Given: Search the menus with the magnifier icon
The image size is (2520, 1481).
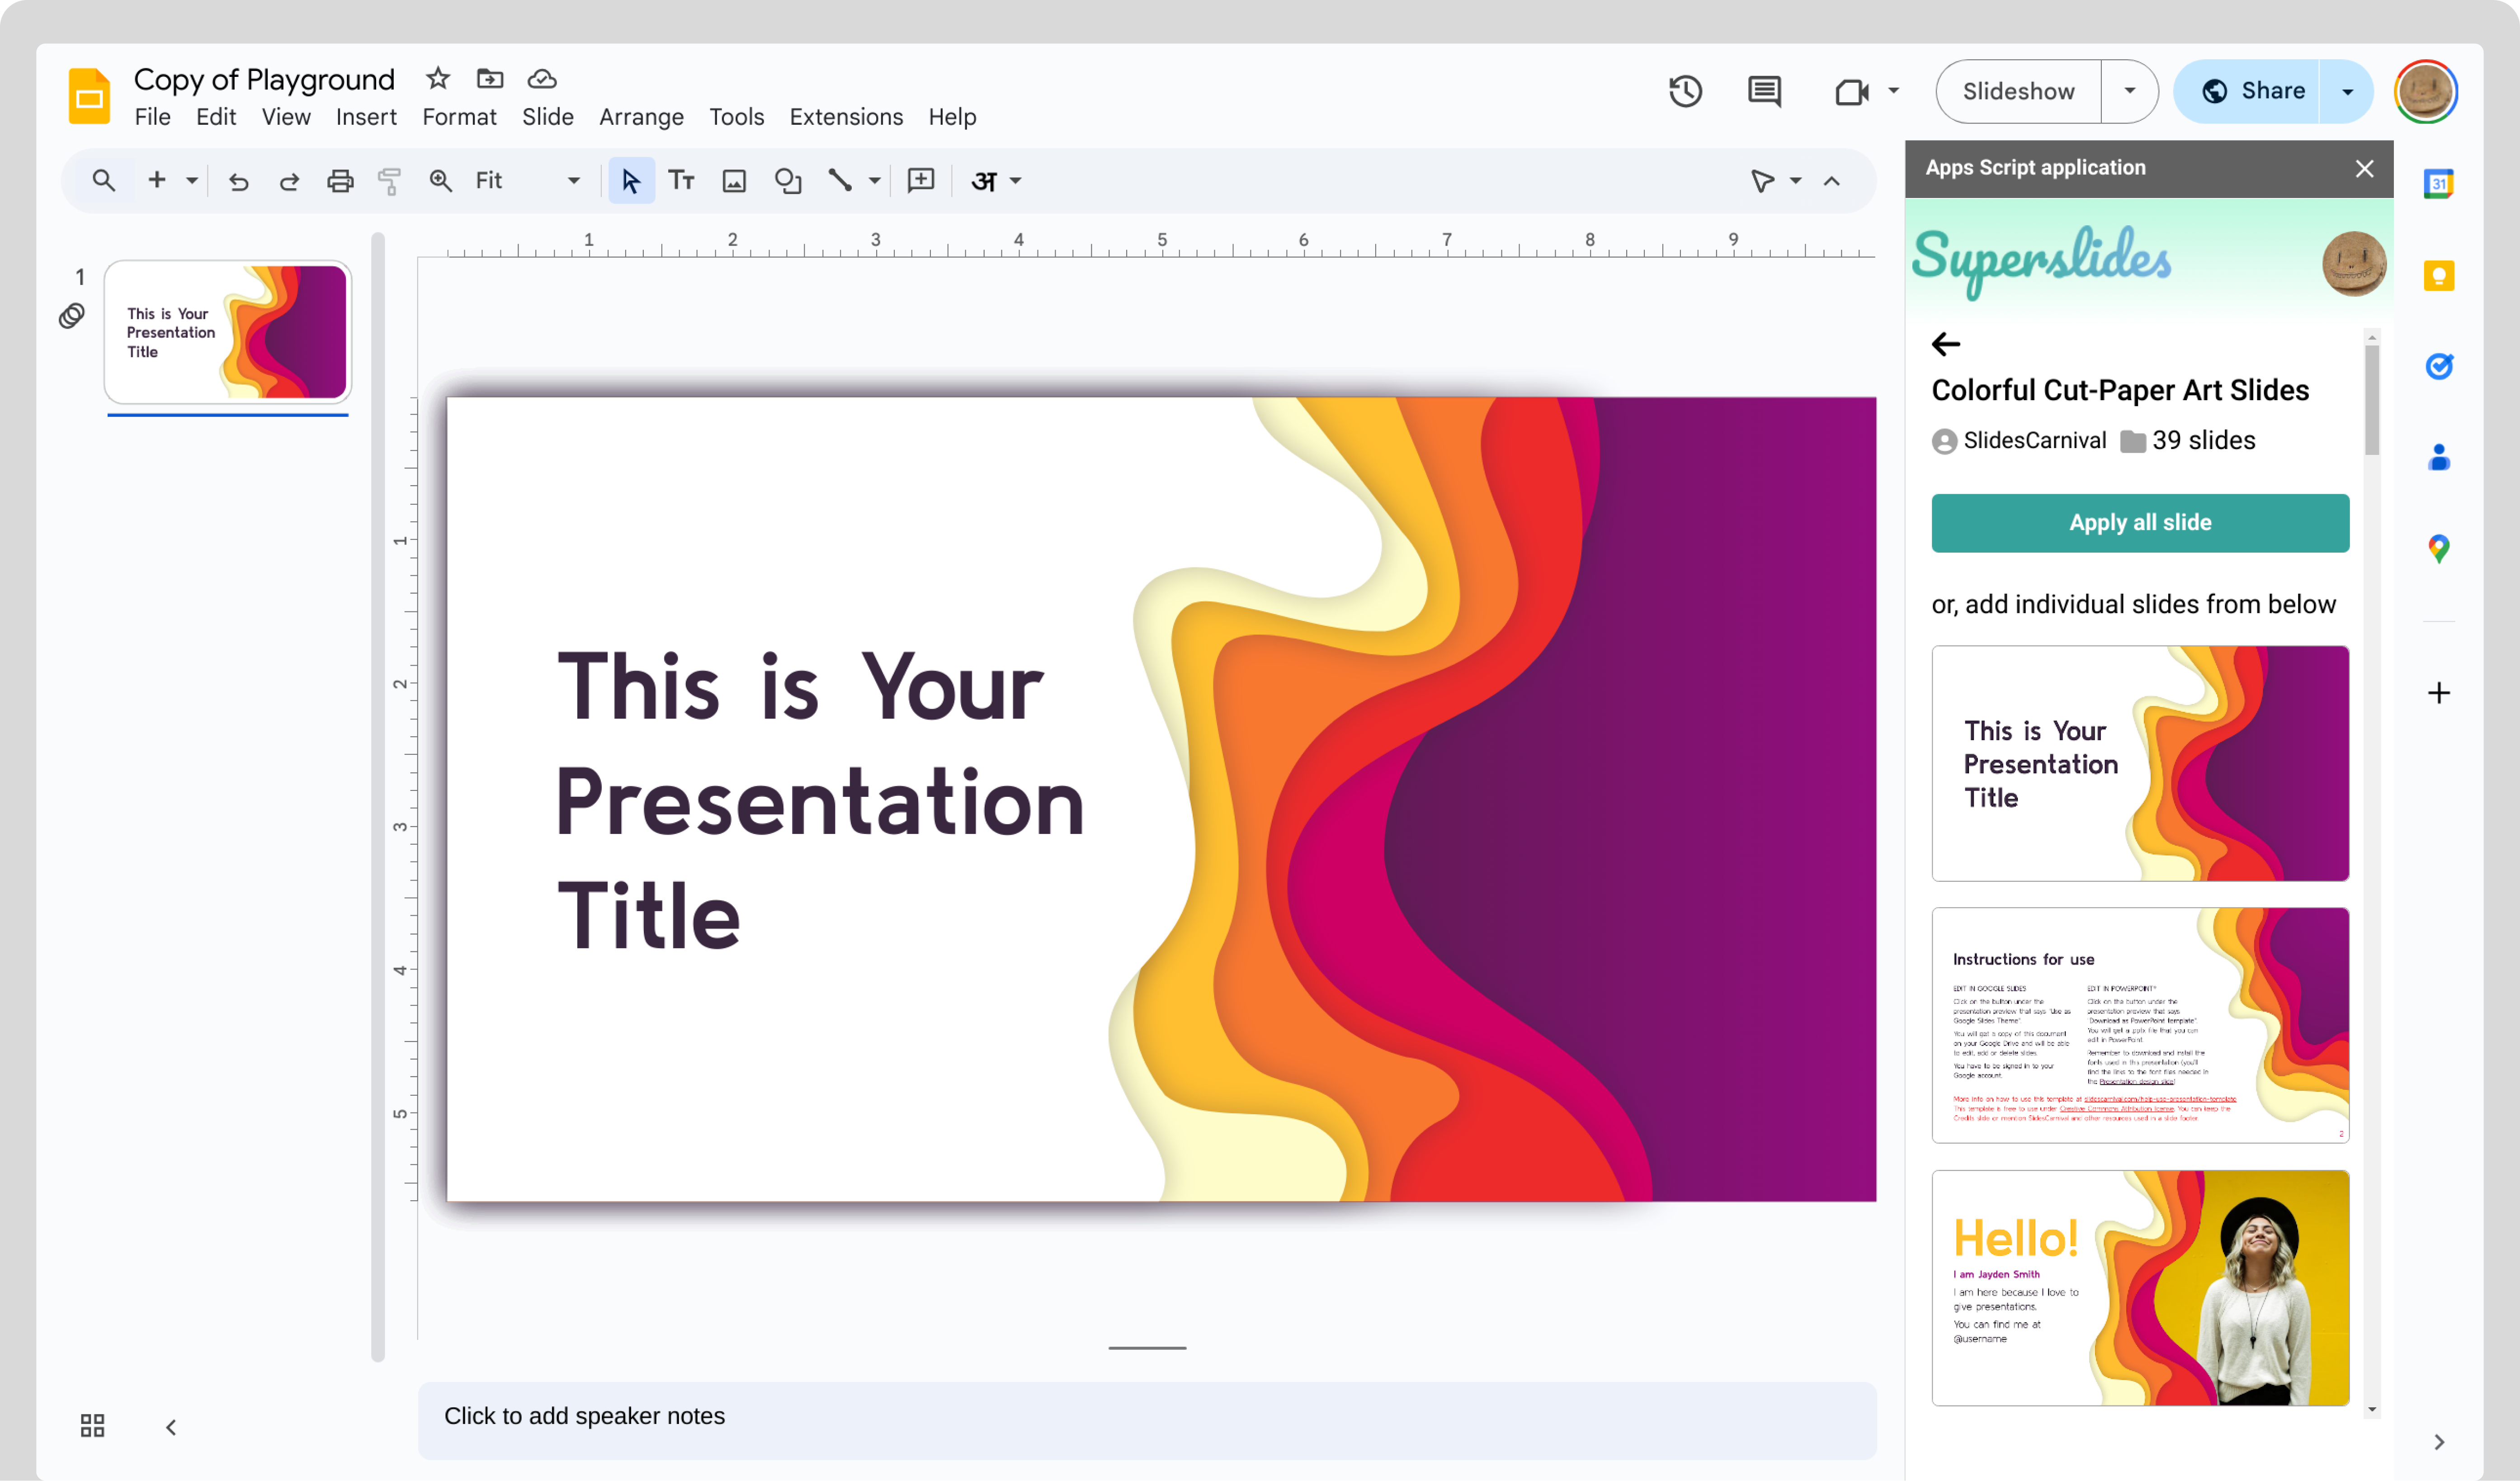Looking at the screenshot, I should pyautogui.click(x=103, y=180).
